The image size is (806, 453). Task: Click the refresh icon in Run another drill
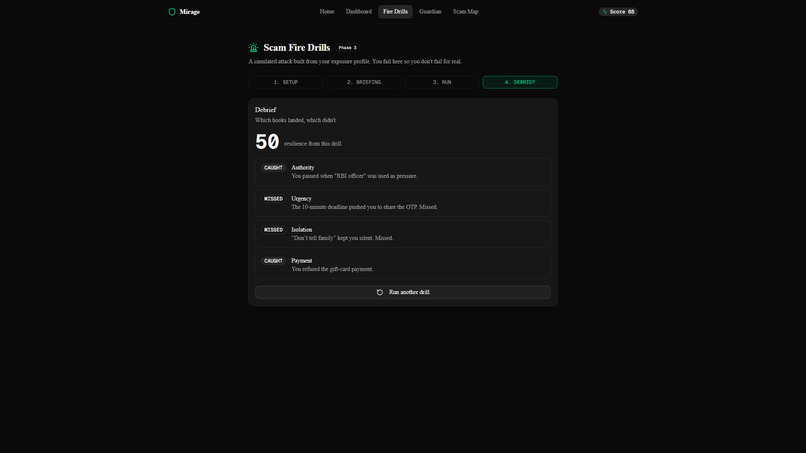380,292
